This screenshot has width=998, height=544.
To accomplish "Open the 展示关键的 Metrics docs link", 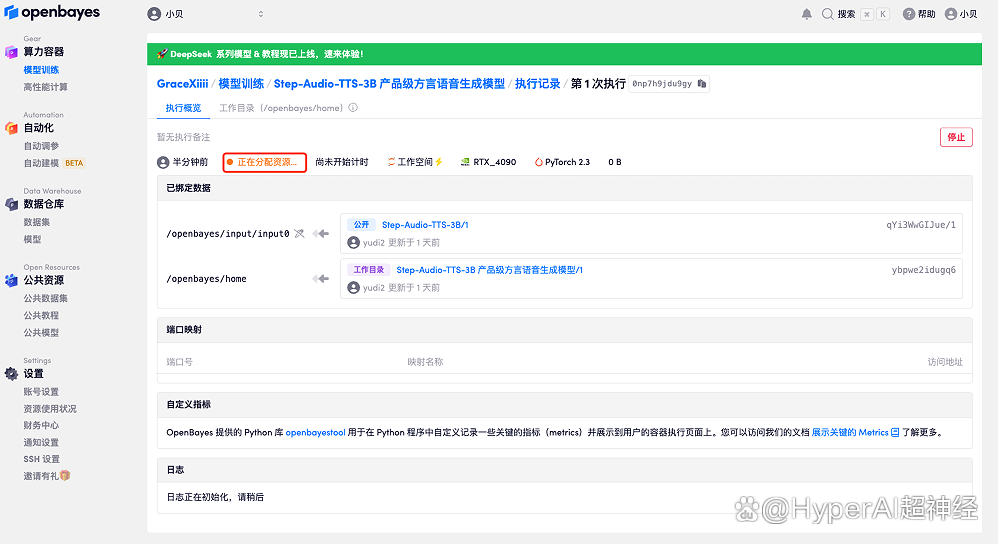I will coord(850,432).
